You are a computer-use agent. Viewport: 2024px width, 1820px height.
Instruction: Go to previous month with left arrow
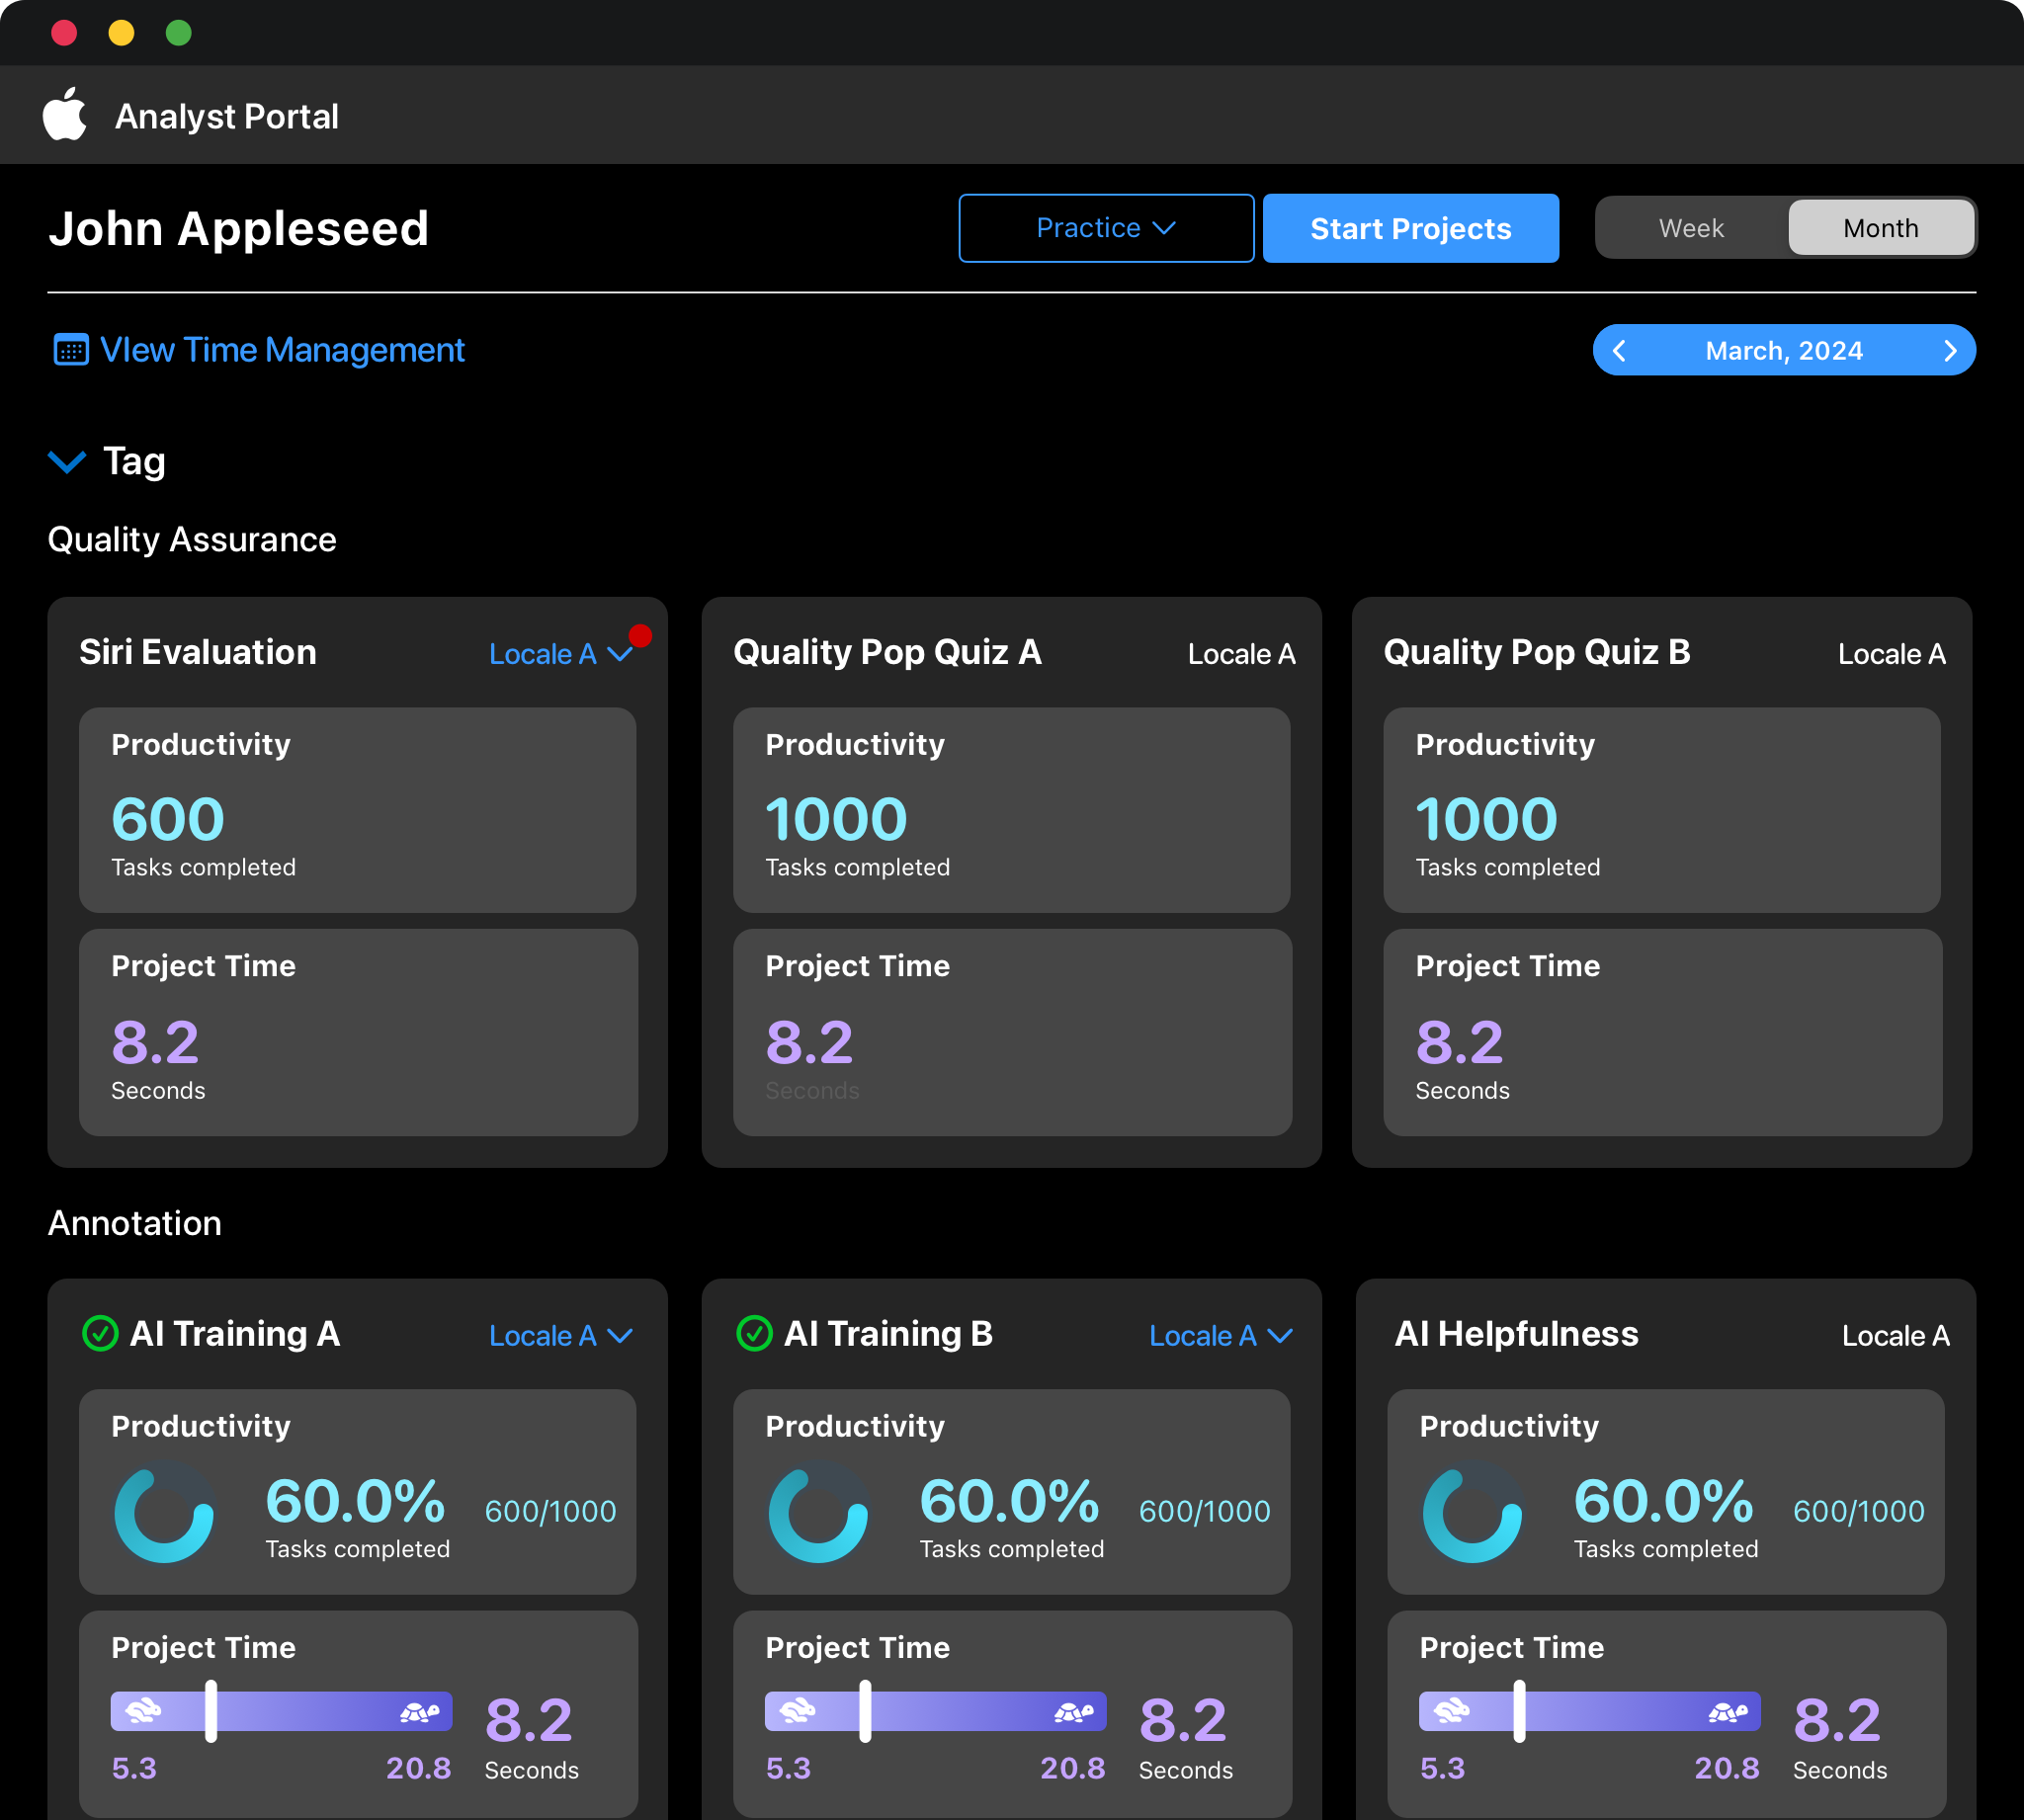(x=1620, y=350)
